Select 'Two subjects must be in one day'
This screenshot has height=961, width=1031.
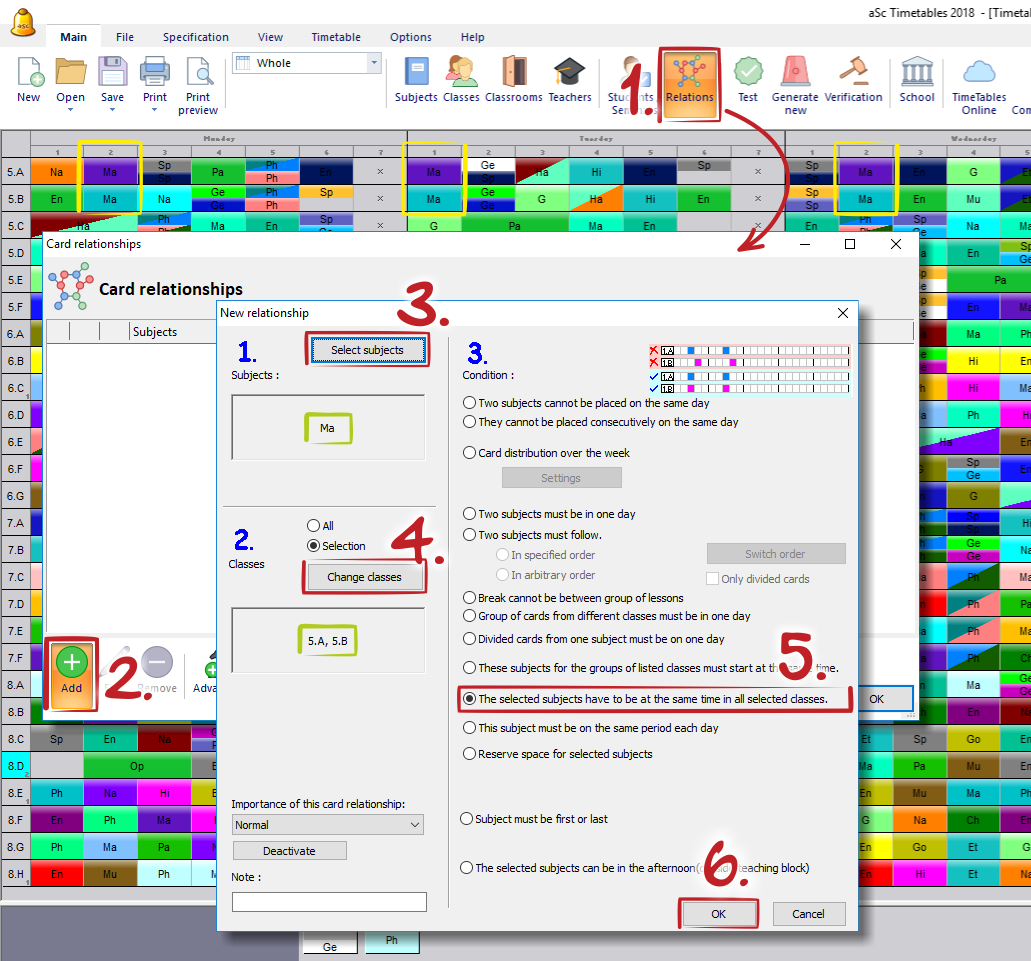pyautogui.click(x=470, y=514)
